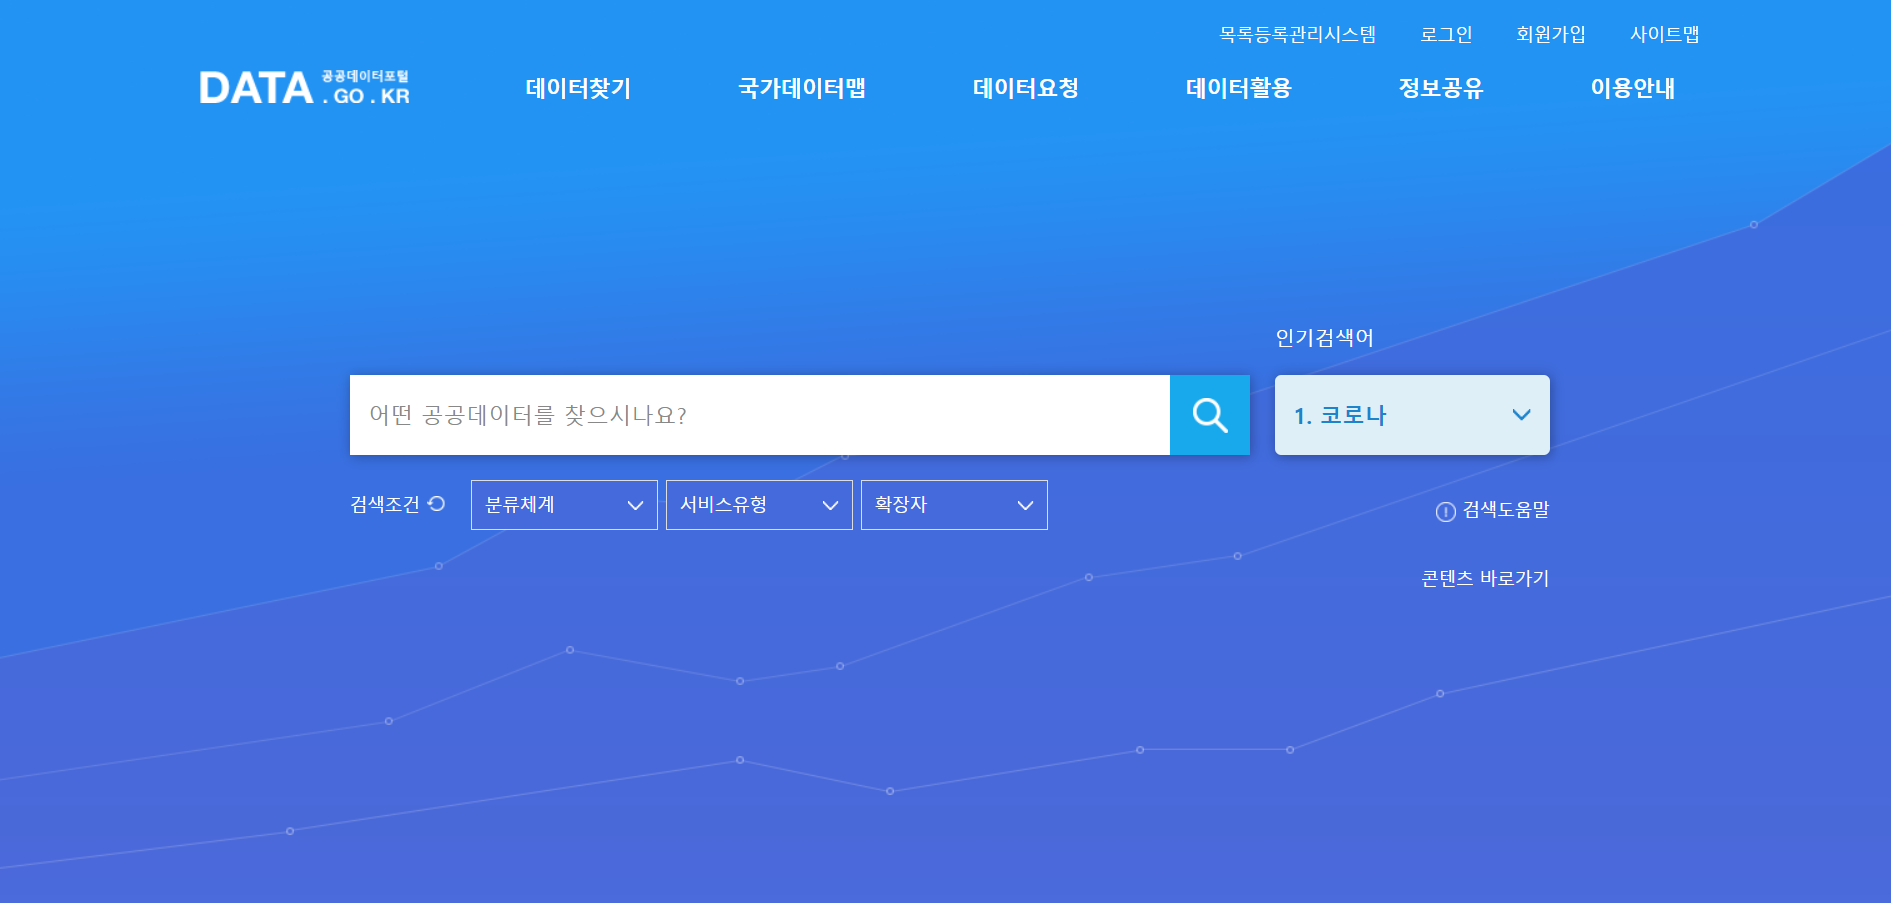Open the 이용안내 menu
1891x903 pixels.
pos(1633,88)
